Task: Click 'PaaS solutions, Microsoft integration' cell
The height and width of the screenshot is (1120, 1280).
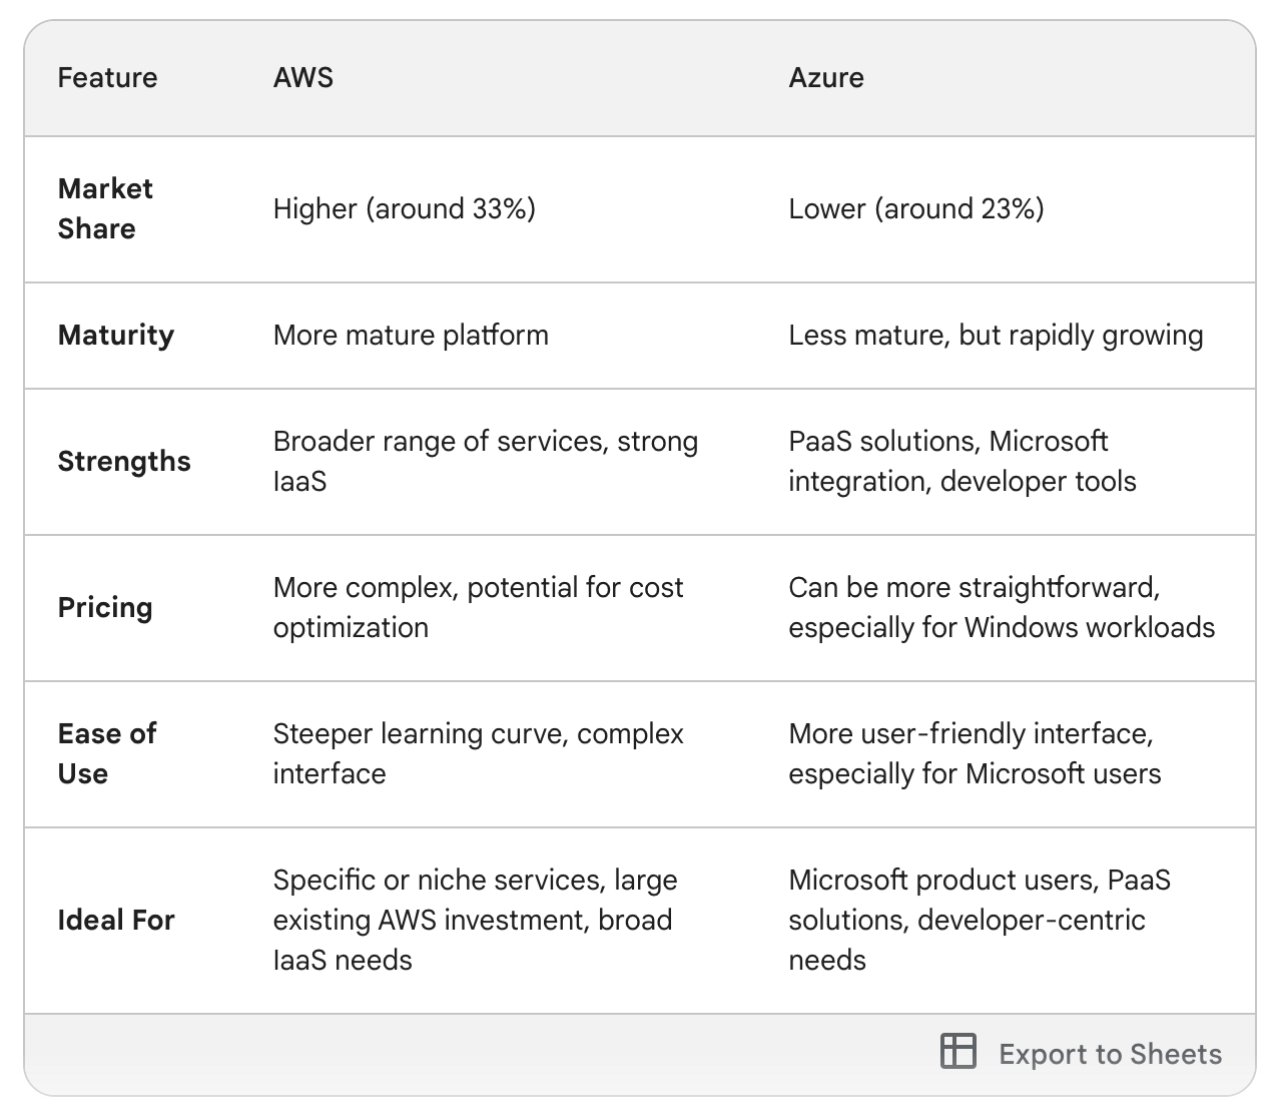Action: click(962, 461)
